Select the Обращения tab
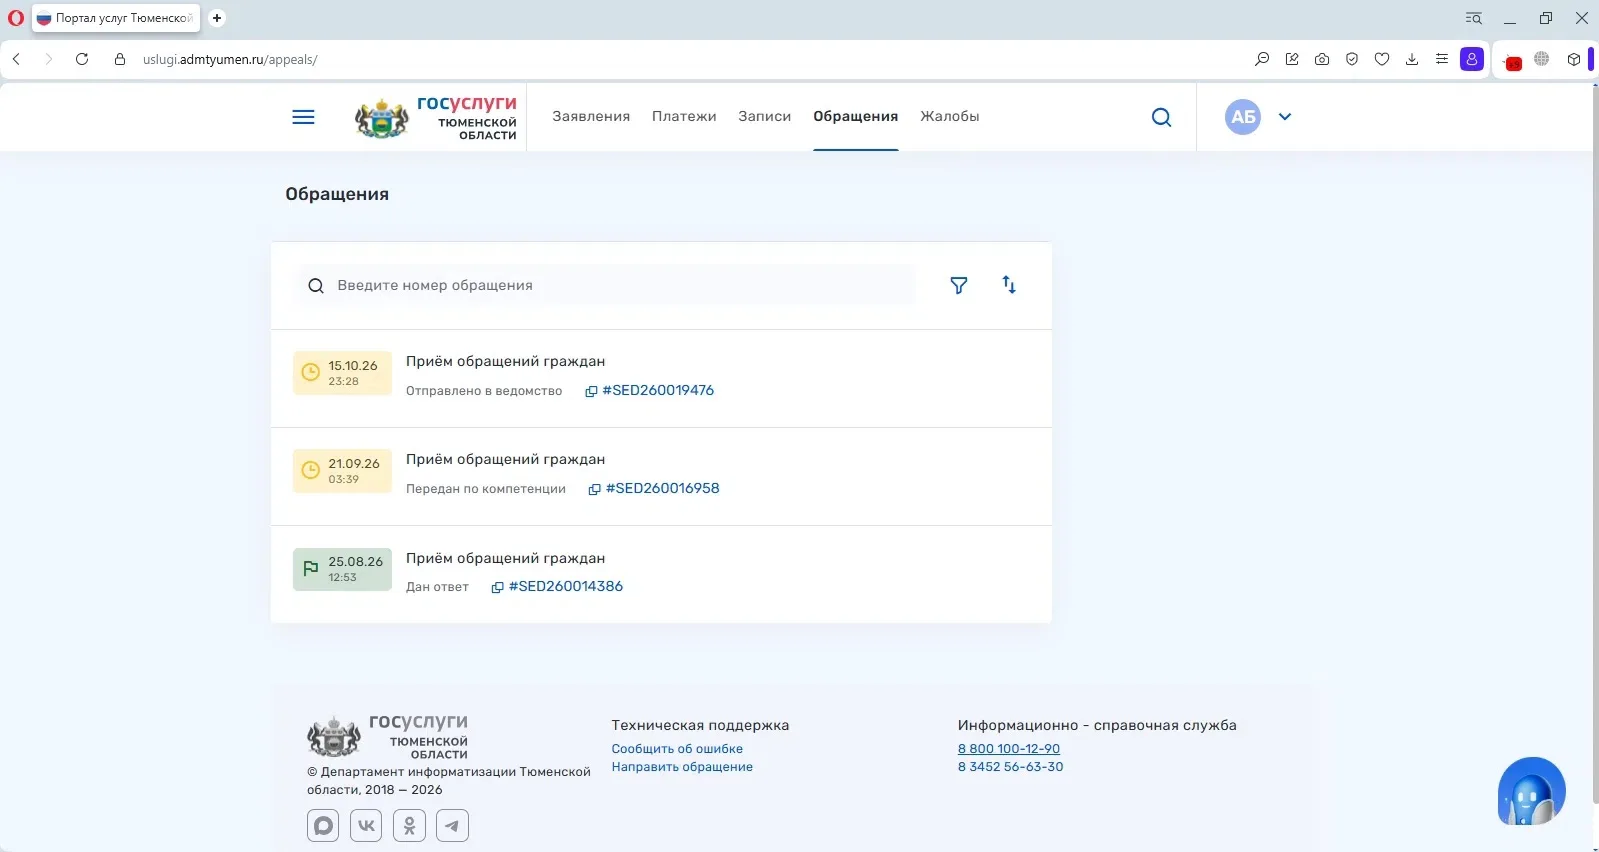Viewport: 1599px width, 852px height. 856,116
